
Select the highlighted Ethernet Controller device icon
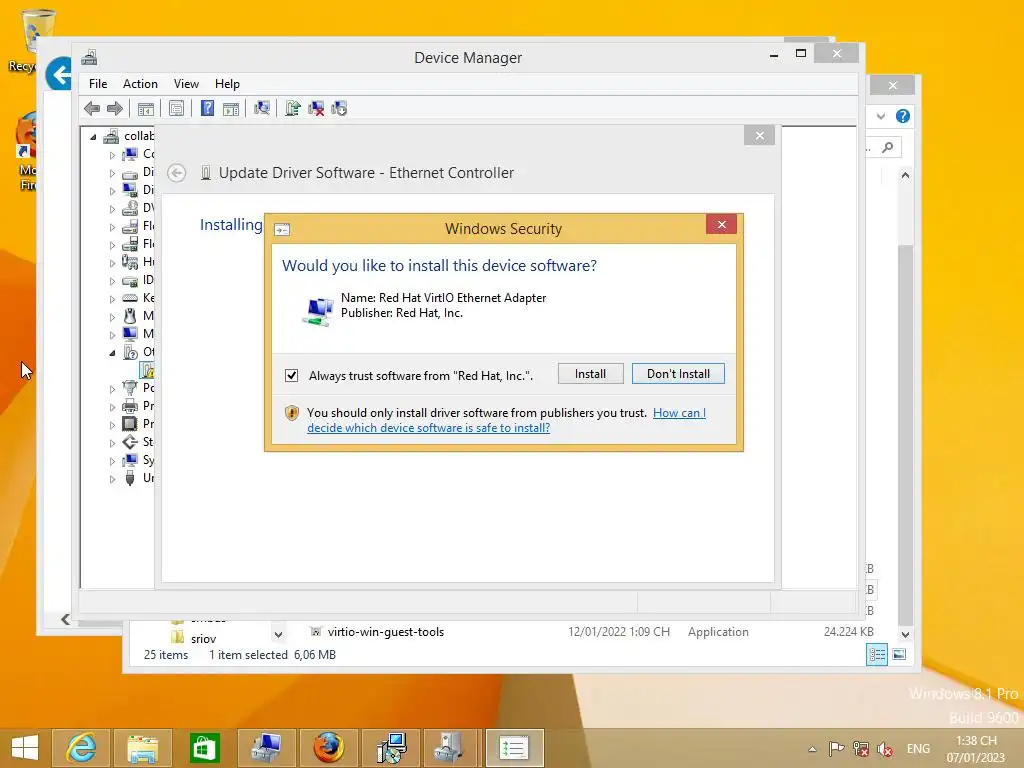pos(148,370)
